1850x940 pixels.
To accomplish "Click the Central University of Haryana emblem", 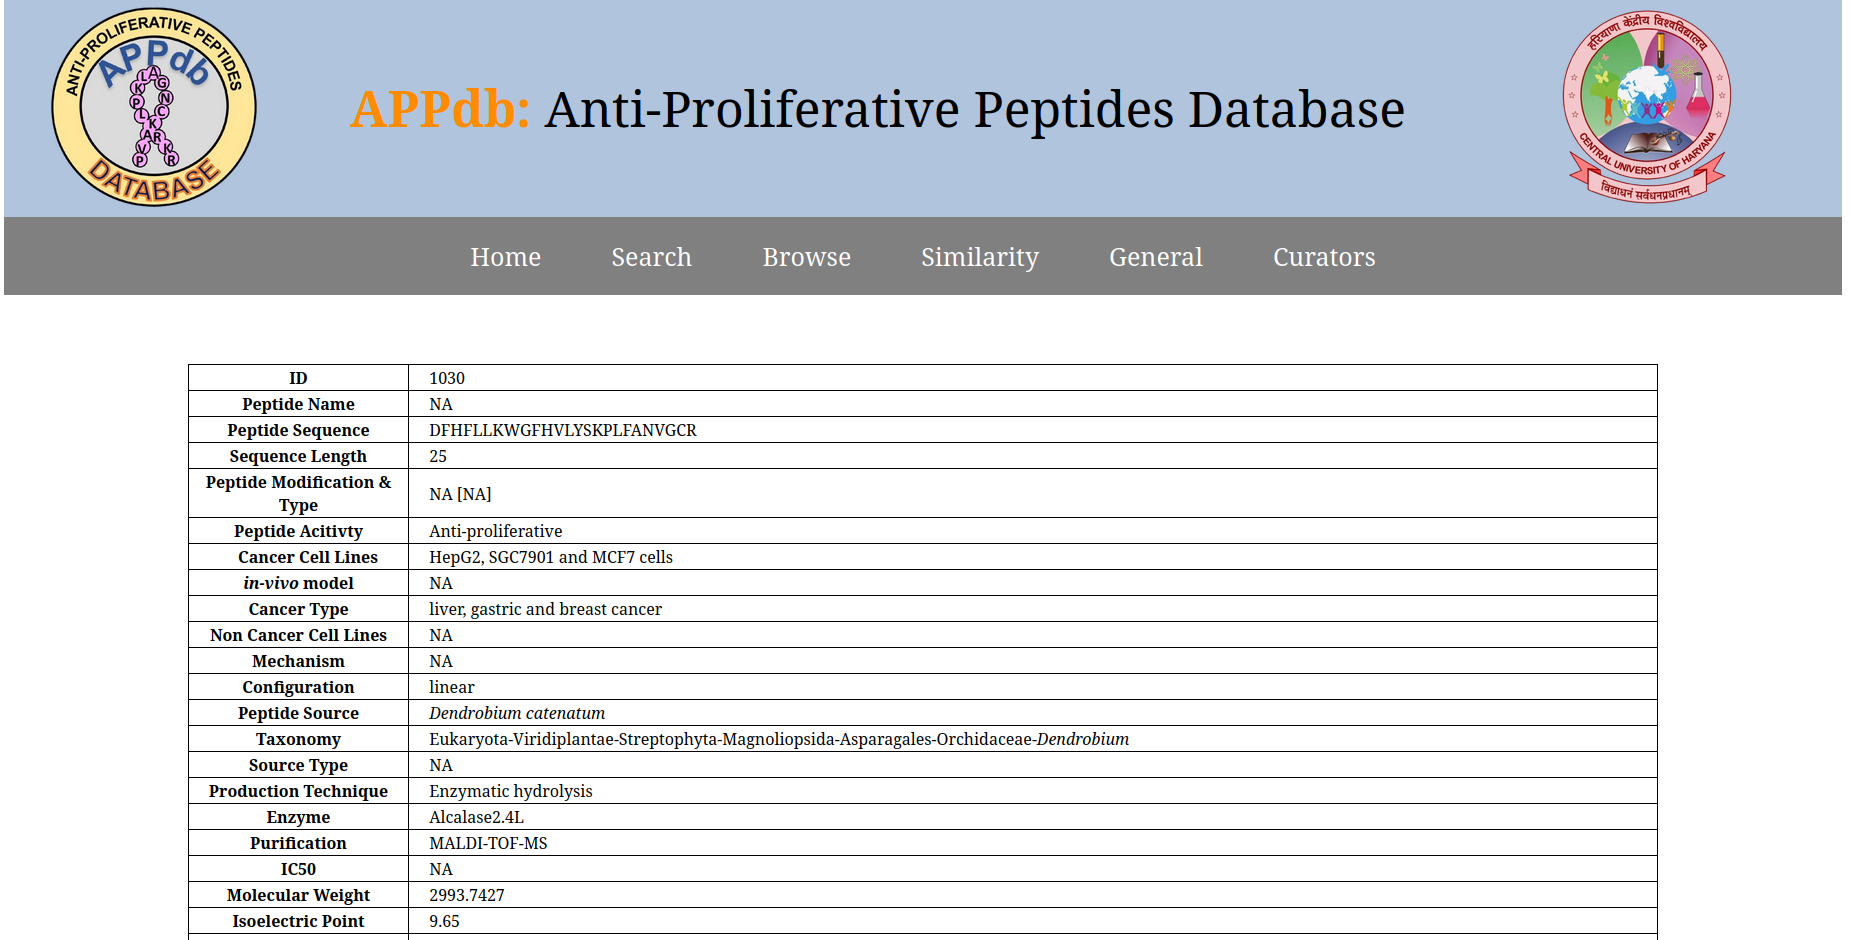I will [x=1647, y=107].
